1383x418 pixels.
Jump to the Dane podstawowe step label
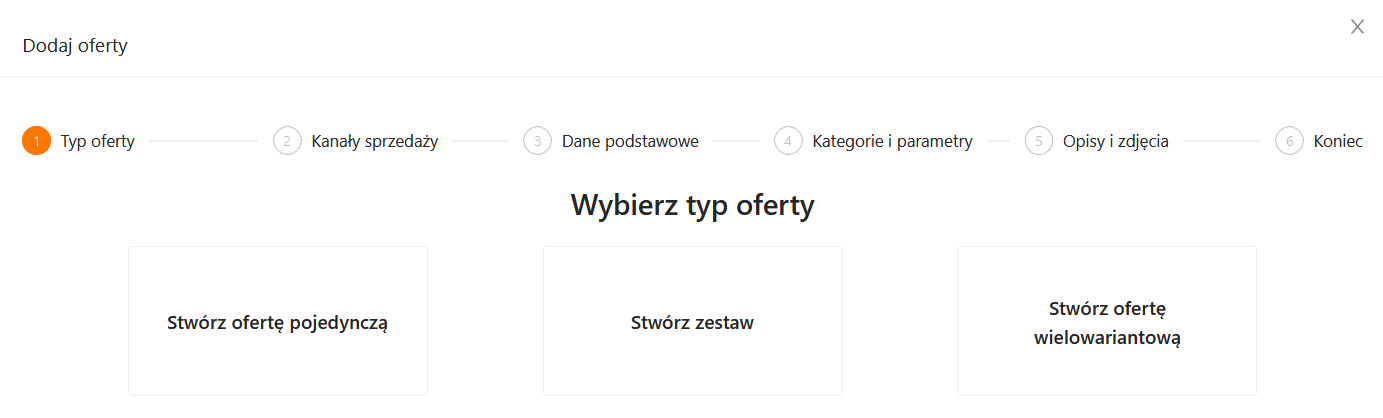(x=630, y=141)
